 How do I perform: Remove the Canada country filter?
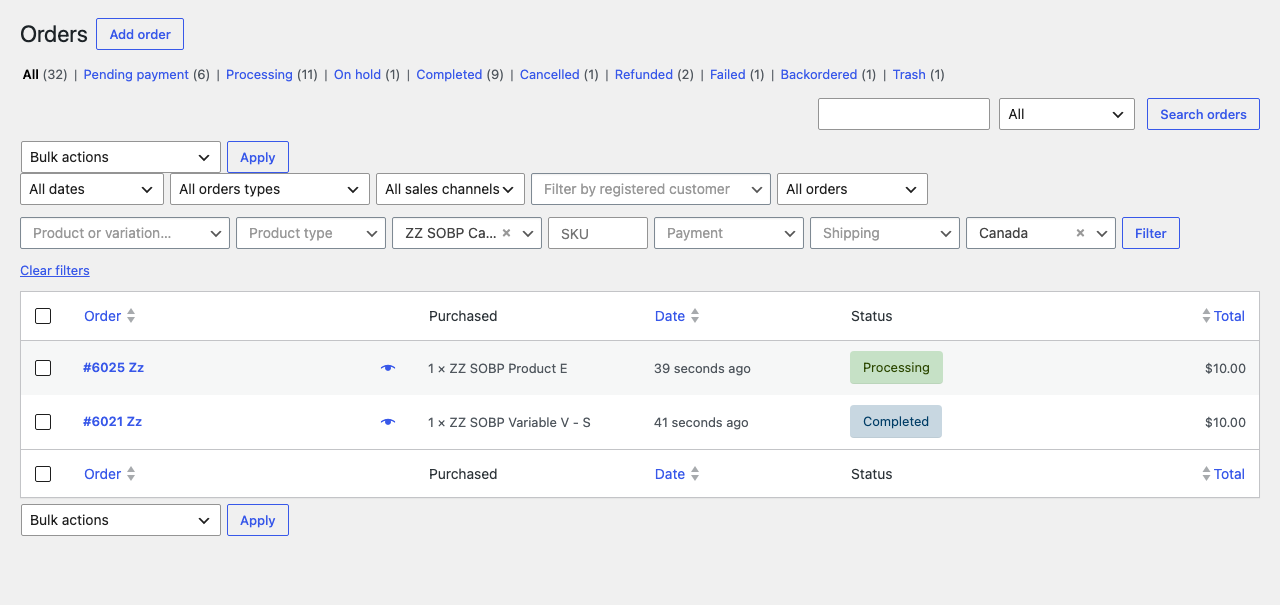point(1080,233)
